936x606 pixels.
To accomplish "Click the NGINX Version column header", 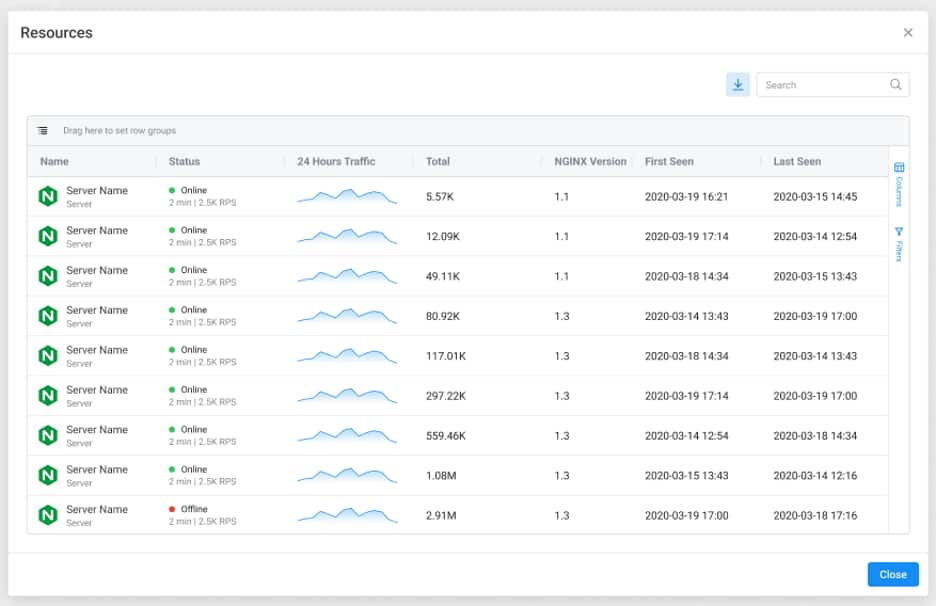I will [590, 161].
